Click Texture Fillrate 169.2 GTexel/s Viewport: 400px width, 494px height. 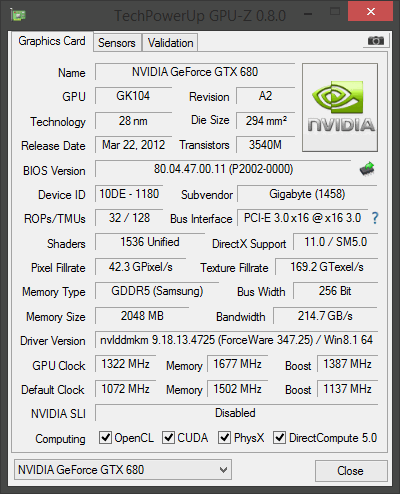click(327, 267)
